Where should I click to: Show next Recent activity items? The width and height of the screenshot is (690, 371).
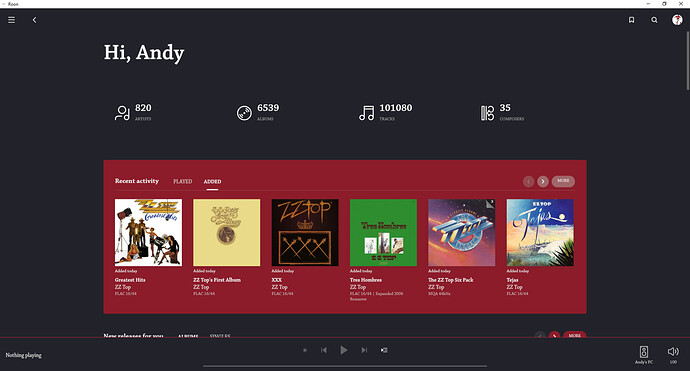543,181
